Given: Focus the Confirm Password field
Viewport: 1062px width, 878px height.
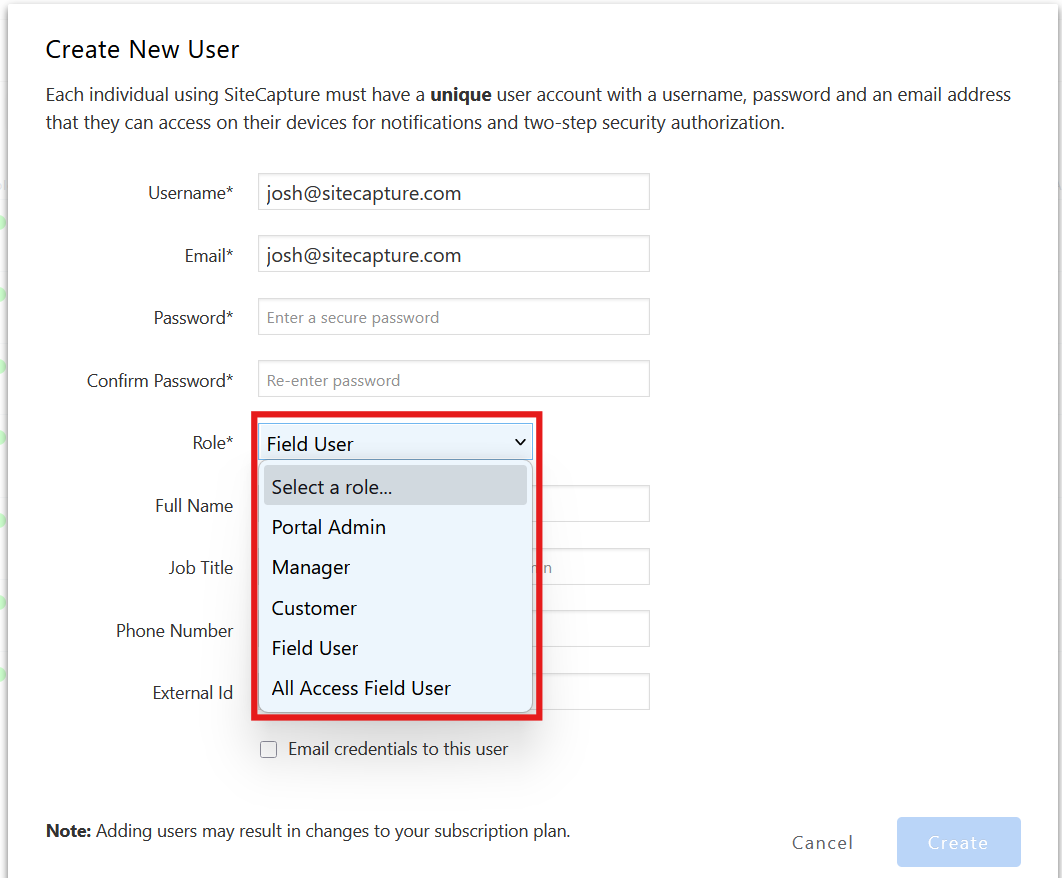Looking at the screenshot, I should (453, 379).
